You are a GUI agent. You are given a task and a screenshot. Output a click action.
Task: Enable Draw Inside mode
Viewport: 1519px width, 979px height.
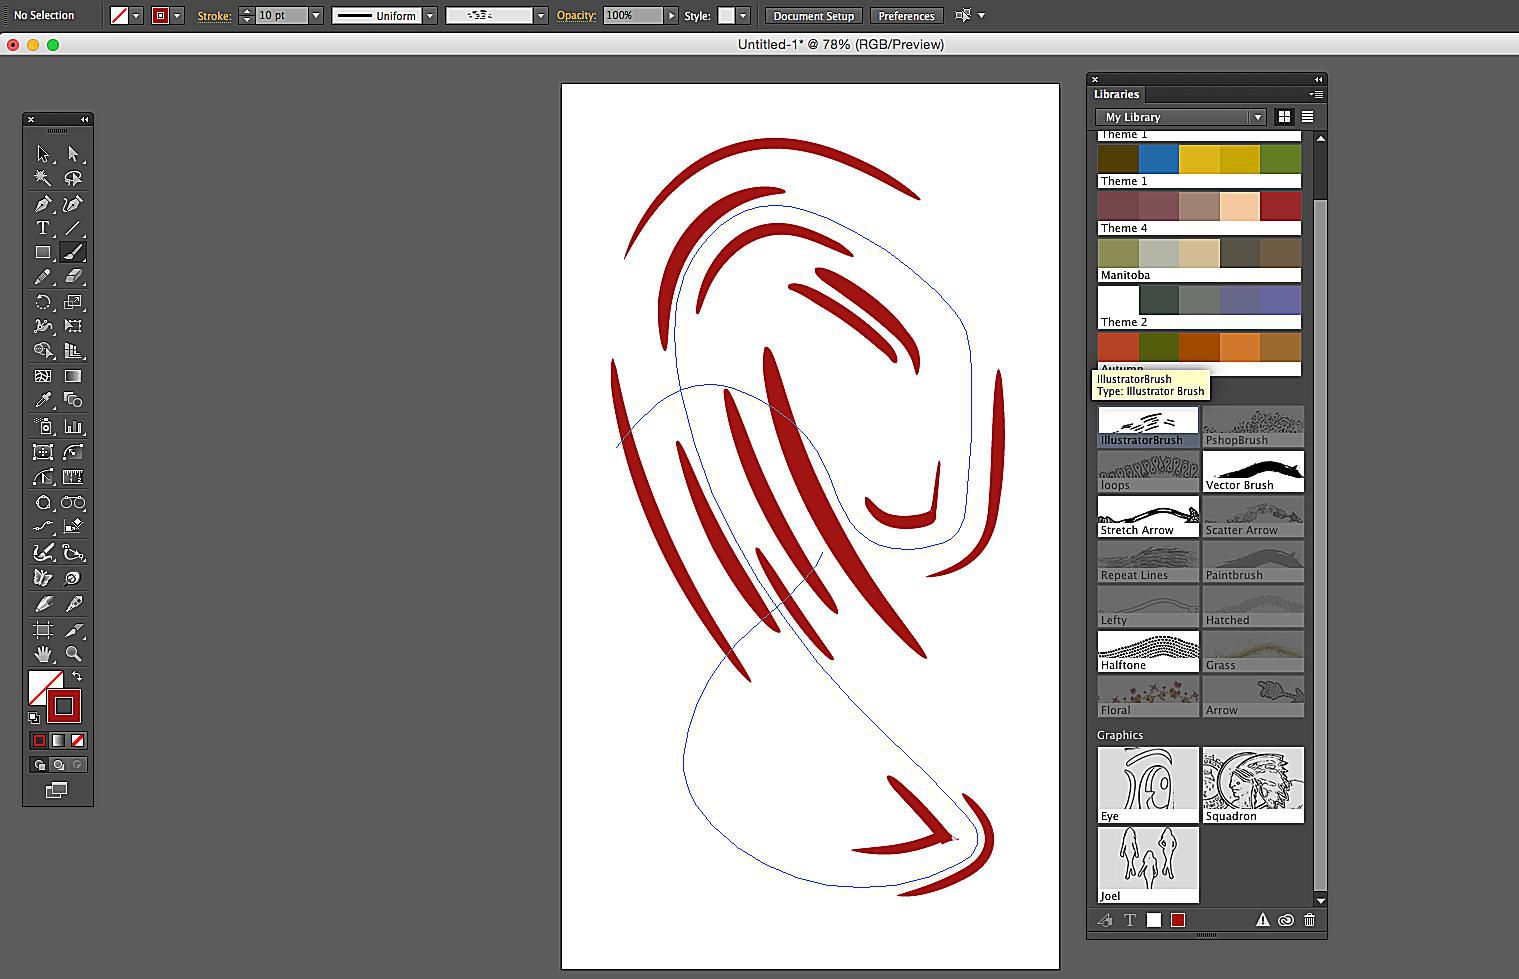(78, 765)
